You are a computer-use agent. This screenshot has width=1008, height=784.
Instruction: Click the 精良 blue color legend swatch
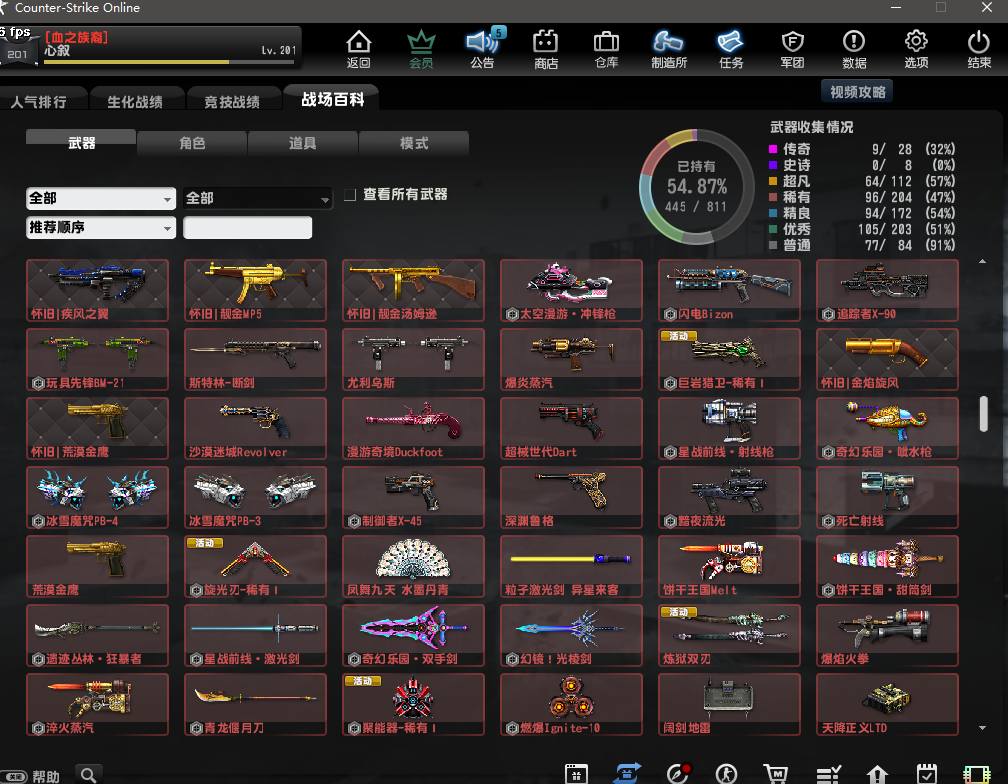[x=773, y=213]
